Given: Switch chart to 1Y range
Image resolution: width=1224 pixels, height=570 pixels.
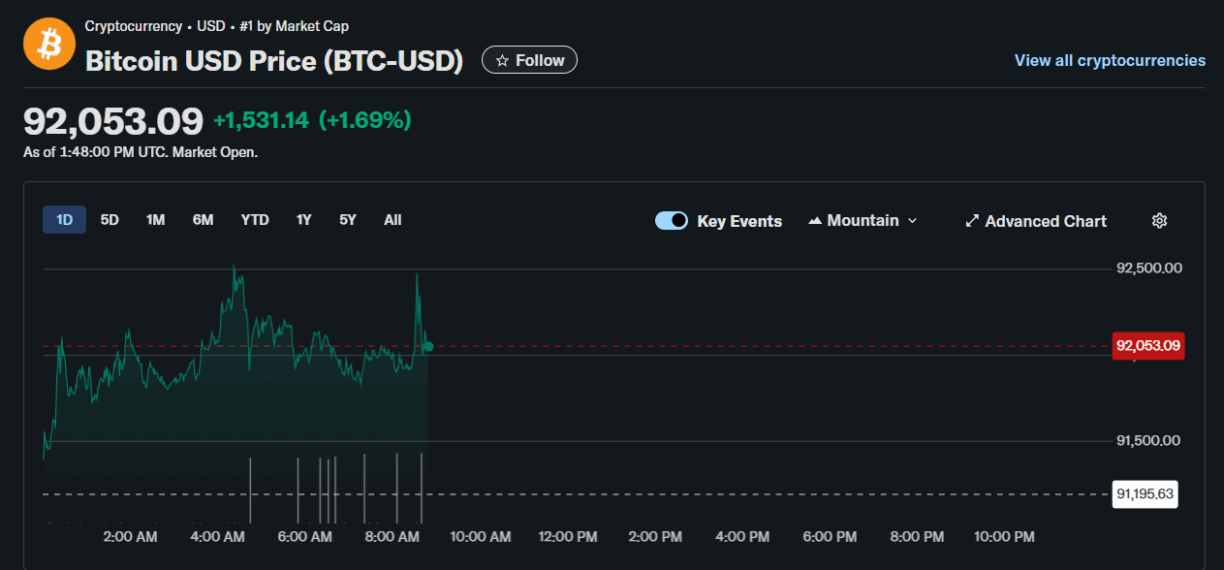Looking at the screenshot, I should coord(304,220).
